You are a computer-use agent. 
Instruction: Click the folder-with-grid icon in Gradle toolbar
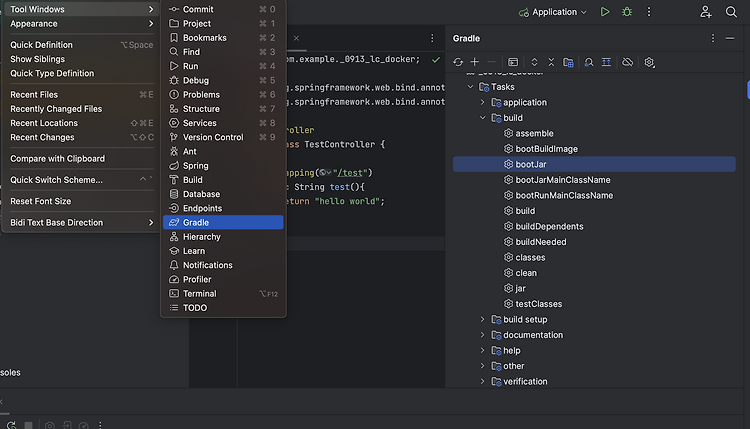pyautogui.click(x=568, y=62)
